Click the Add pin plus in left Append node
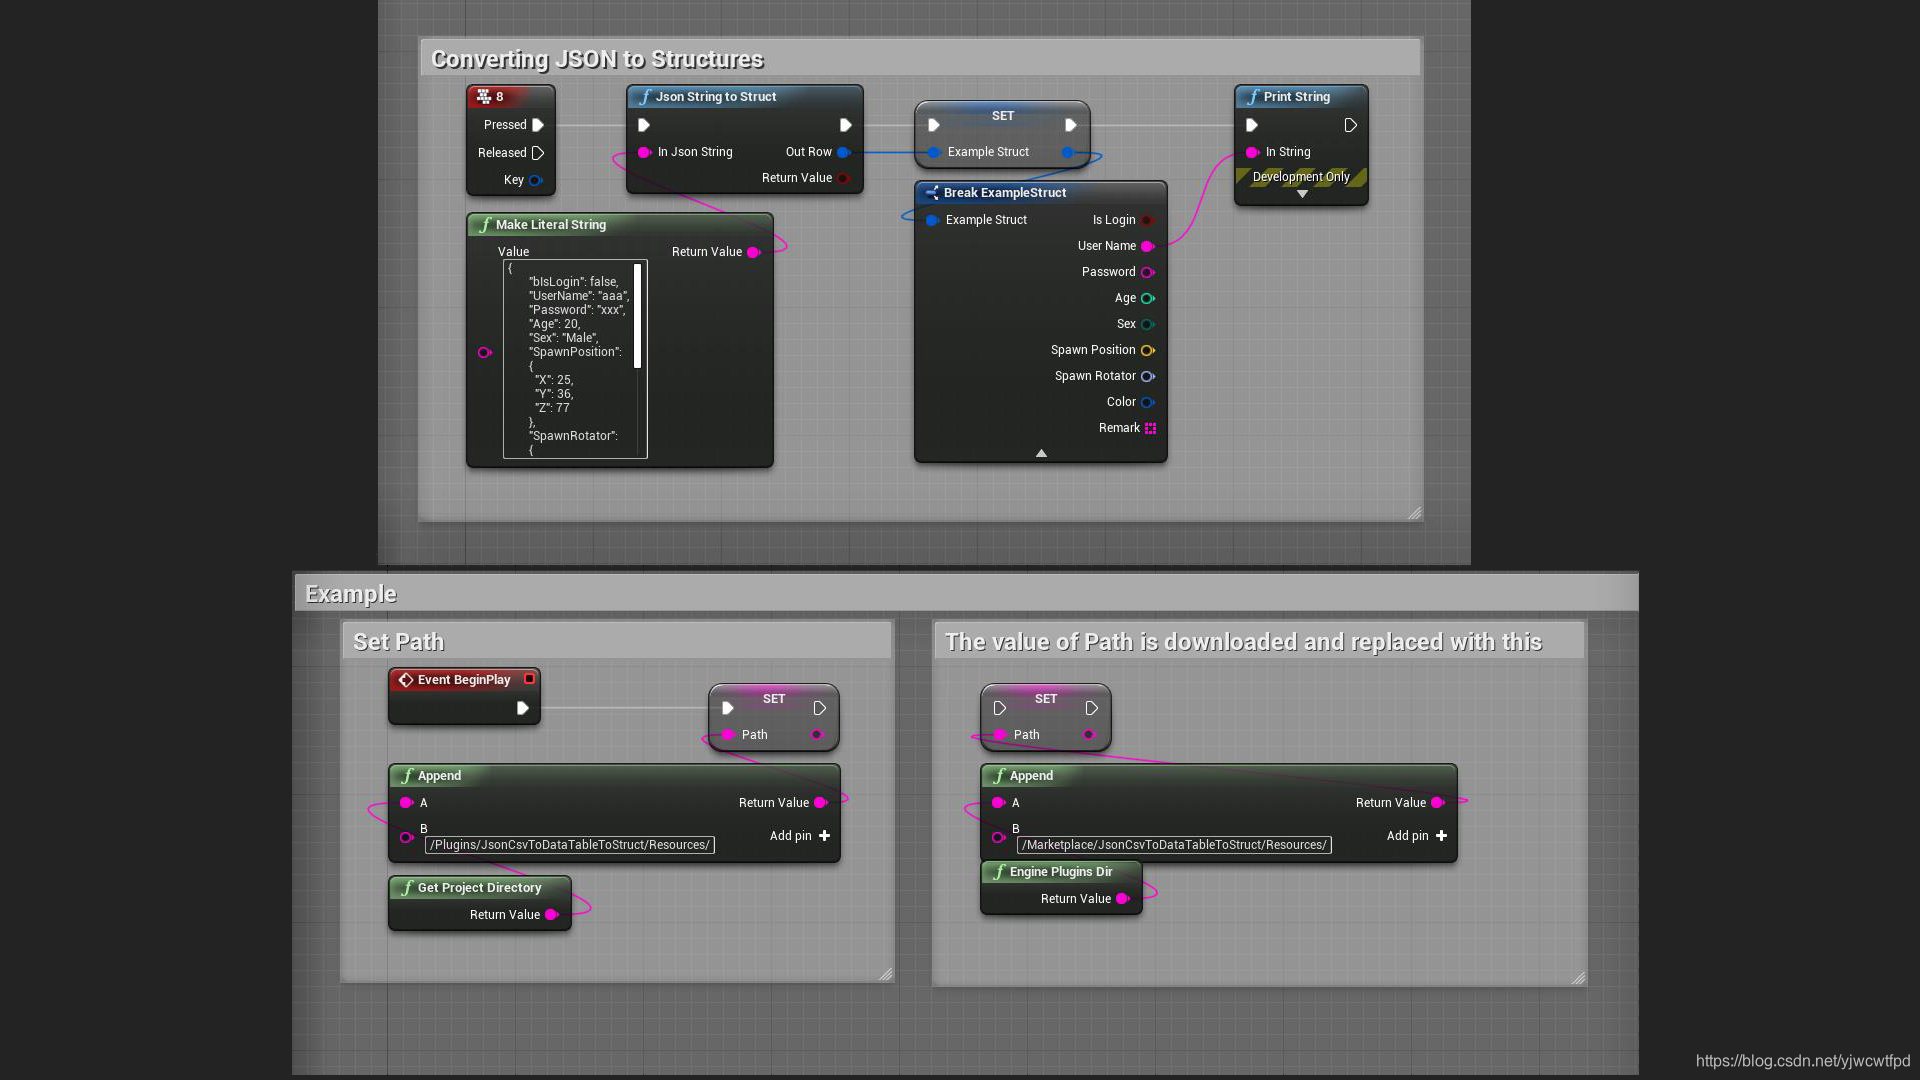This screenshot has height=1080, width=1920. (x=824, y=836)
